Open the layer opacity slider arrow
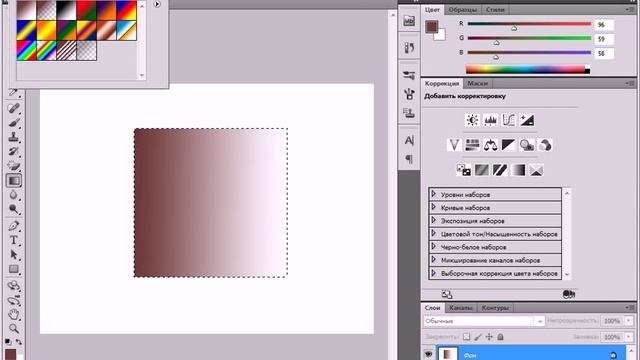This screenshot has width=640, height=360. coord(629,321)
